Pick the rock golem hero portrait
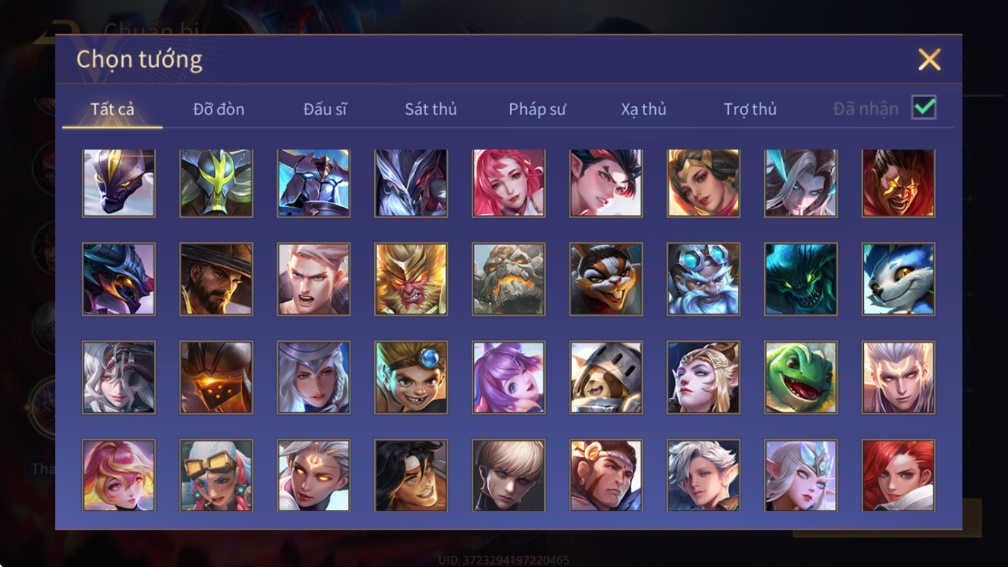The width and height of the screenshot is (1008, 567). click(508, 279)
